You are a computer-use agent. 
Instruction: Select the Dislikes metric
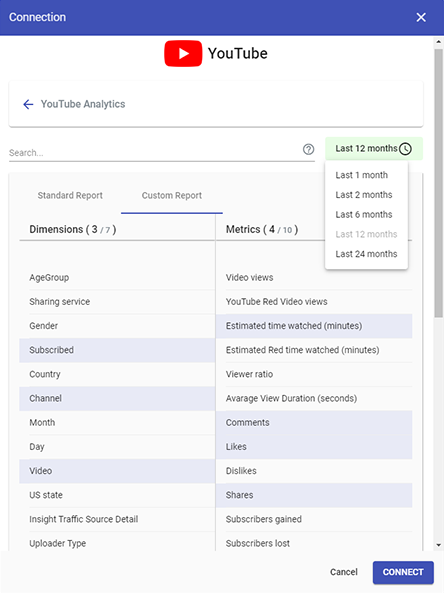pyautogui.click(x=314, y=471)
